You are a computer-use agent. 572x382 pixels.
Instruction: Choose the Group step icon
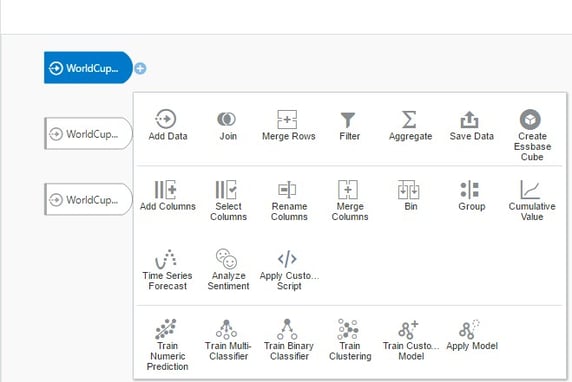point(470,189)
